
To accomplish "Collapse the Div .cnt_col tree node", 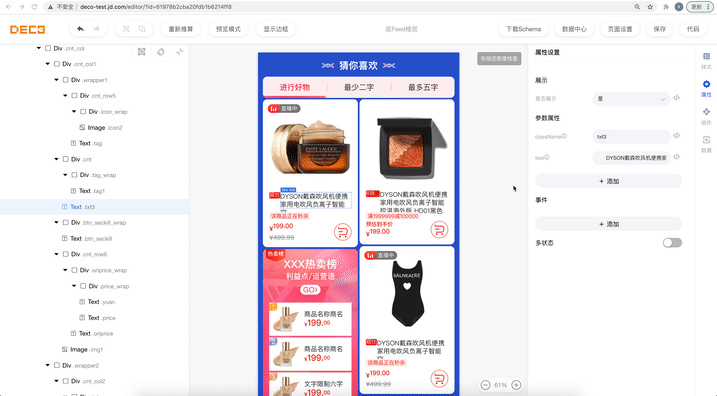I will [x=39, y=48].
